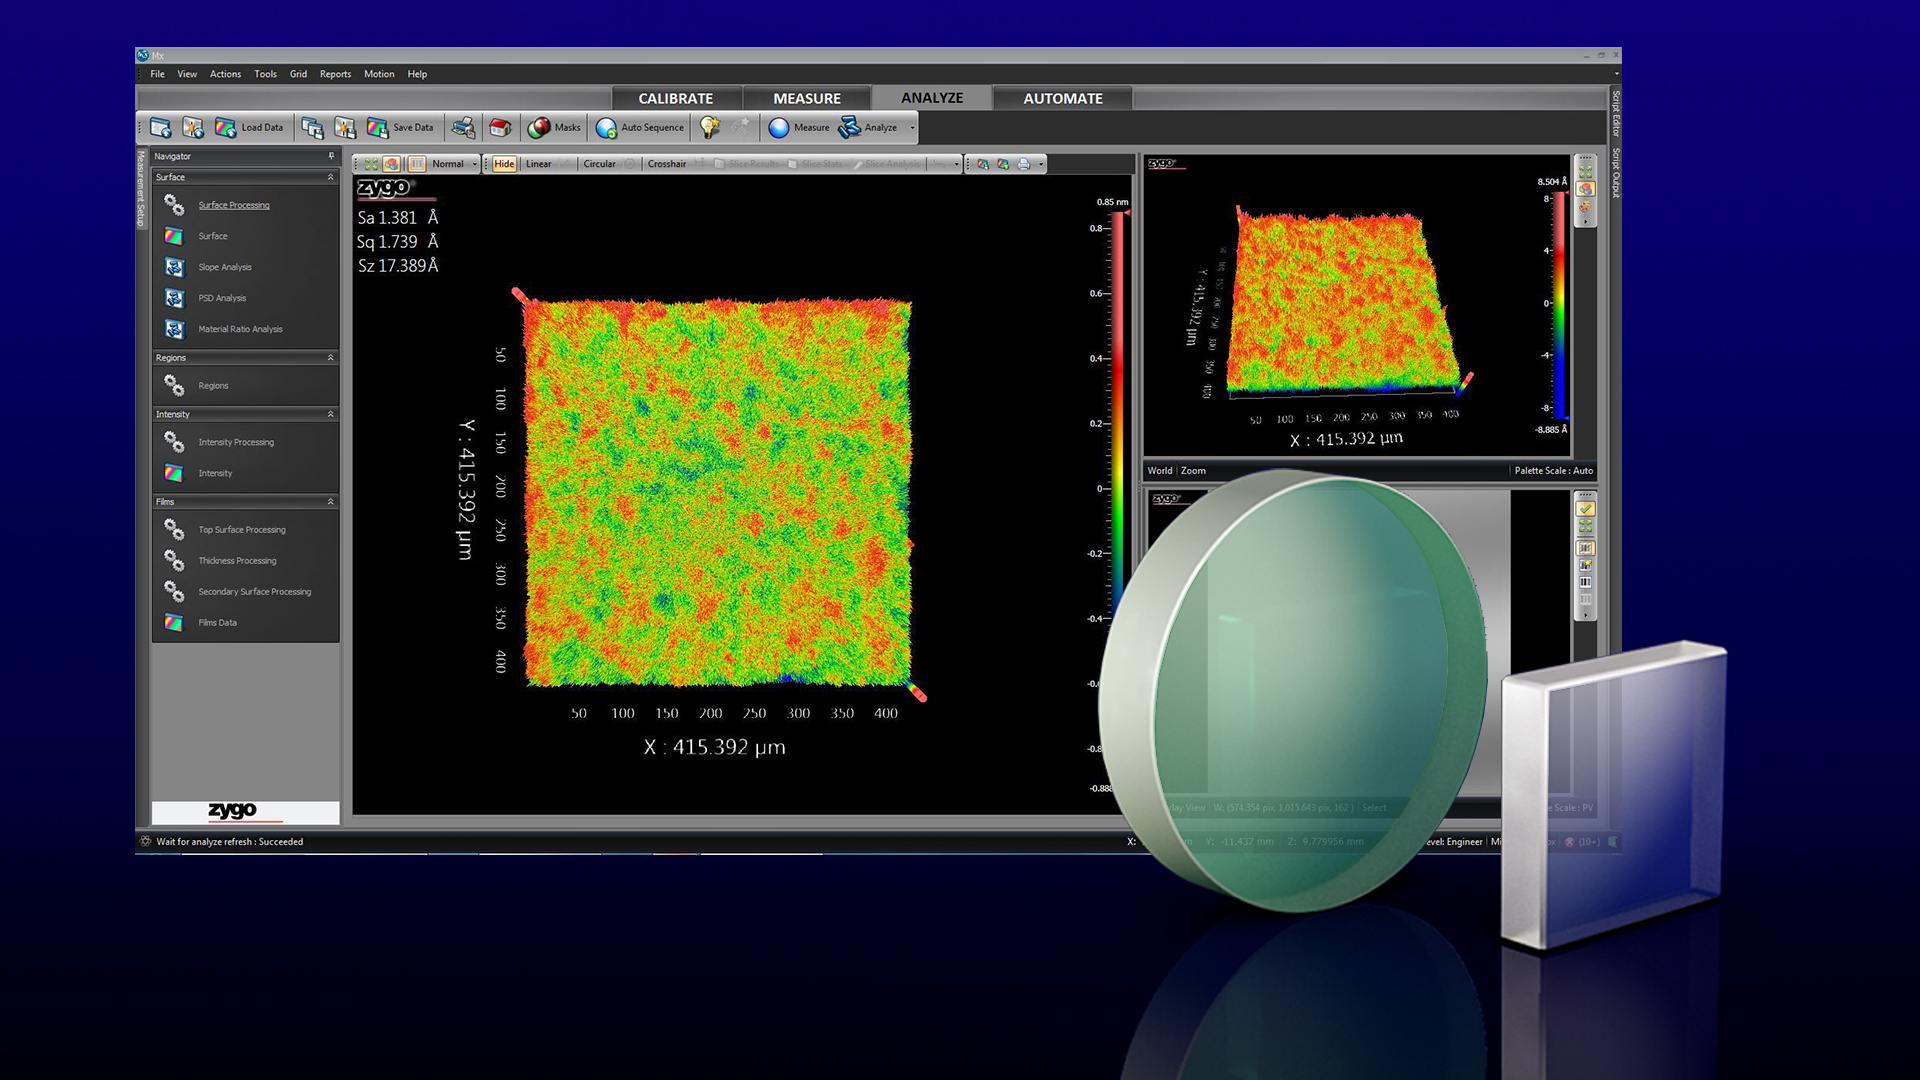Open Intensity plot icon in Navigator

click(x=174, y=473)
